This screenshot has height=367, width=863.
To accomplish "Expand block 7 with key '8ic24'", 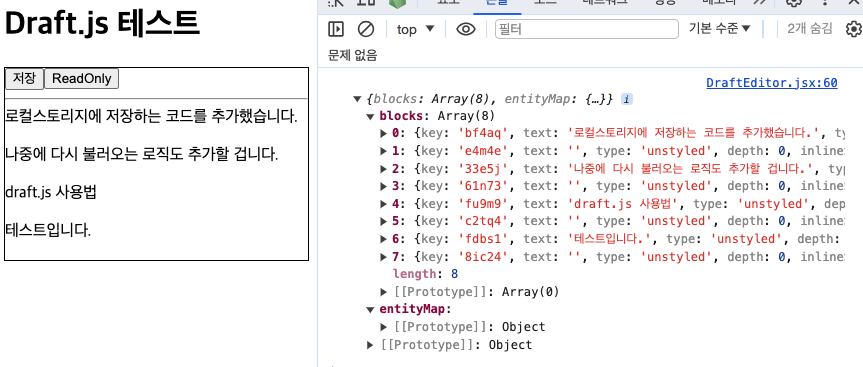I will (x=384, y=257).
